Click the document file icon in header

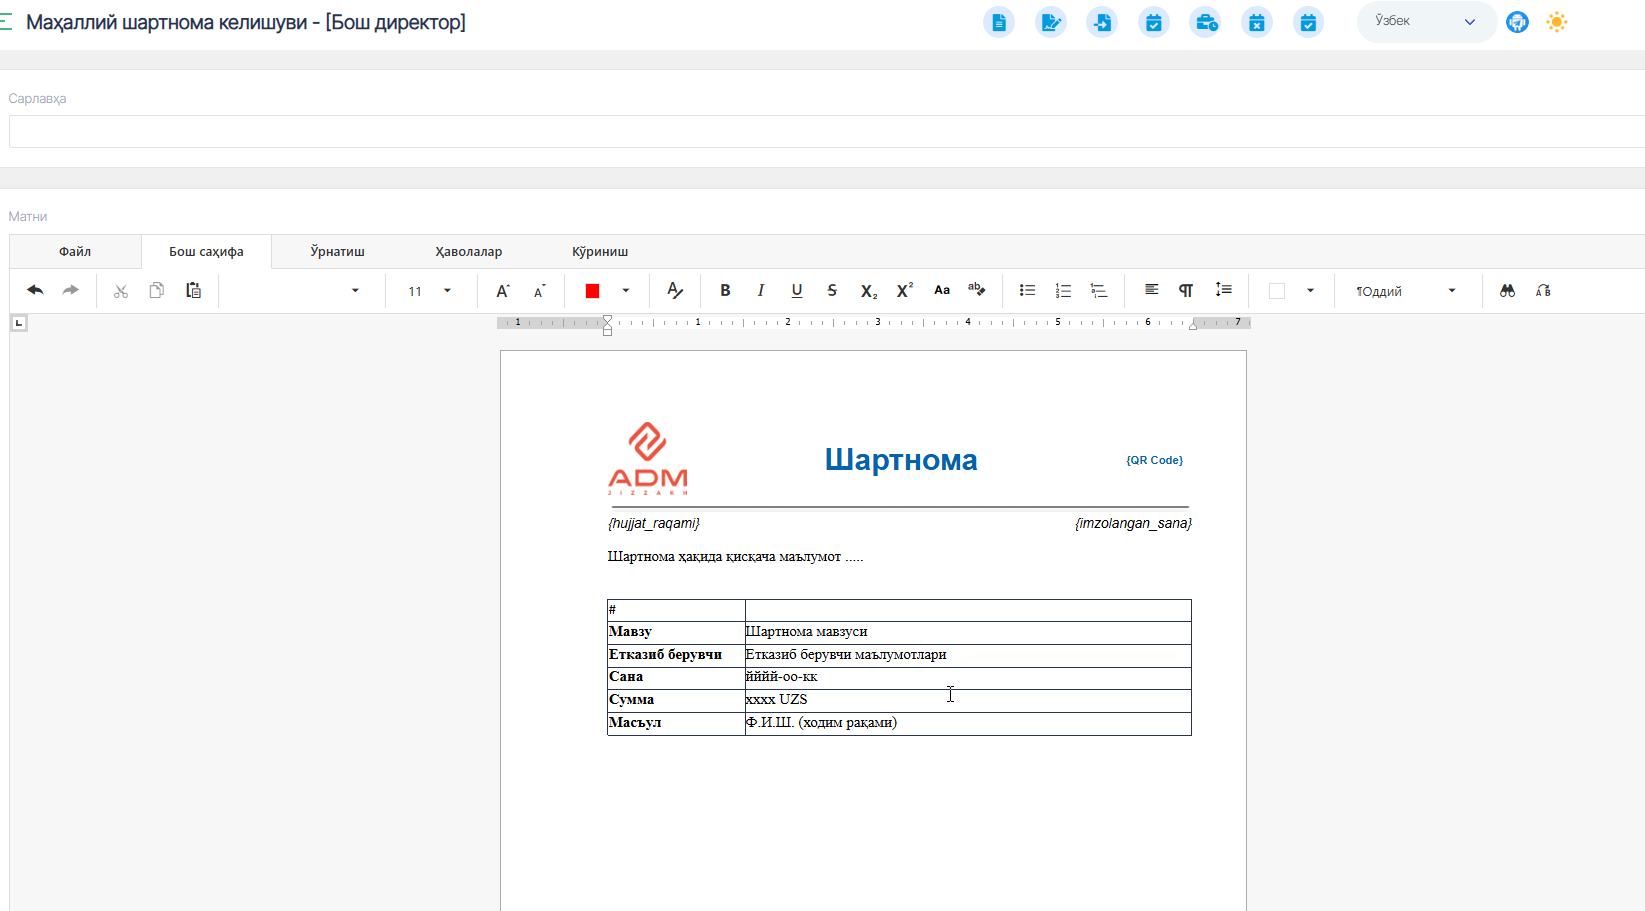998,22
